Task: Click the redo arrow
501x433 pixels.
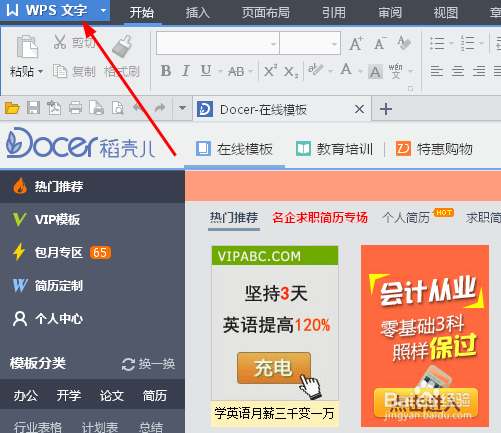Action: 160,108
